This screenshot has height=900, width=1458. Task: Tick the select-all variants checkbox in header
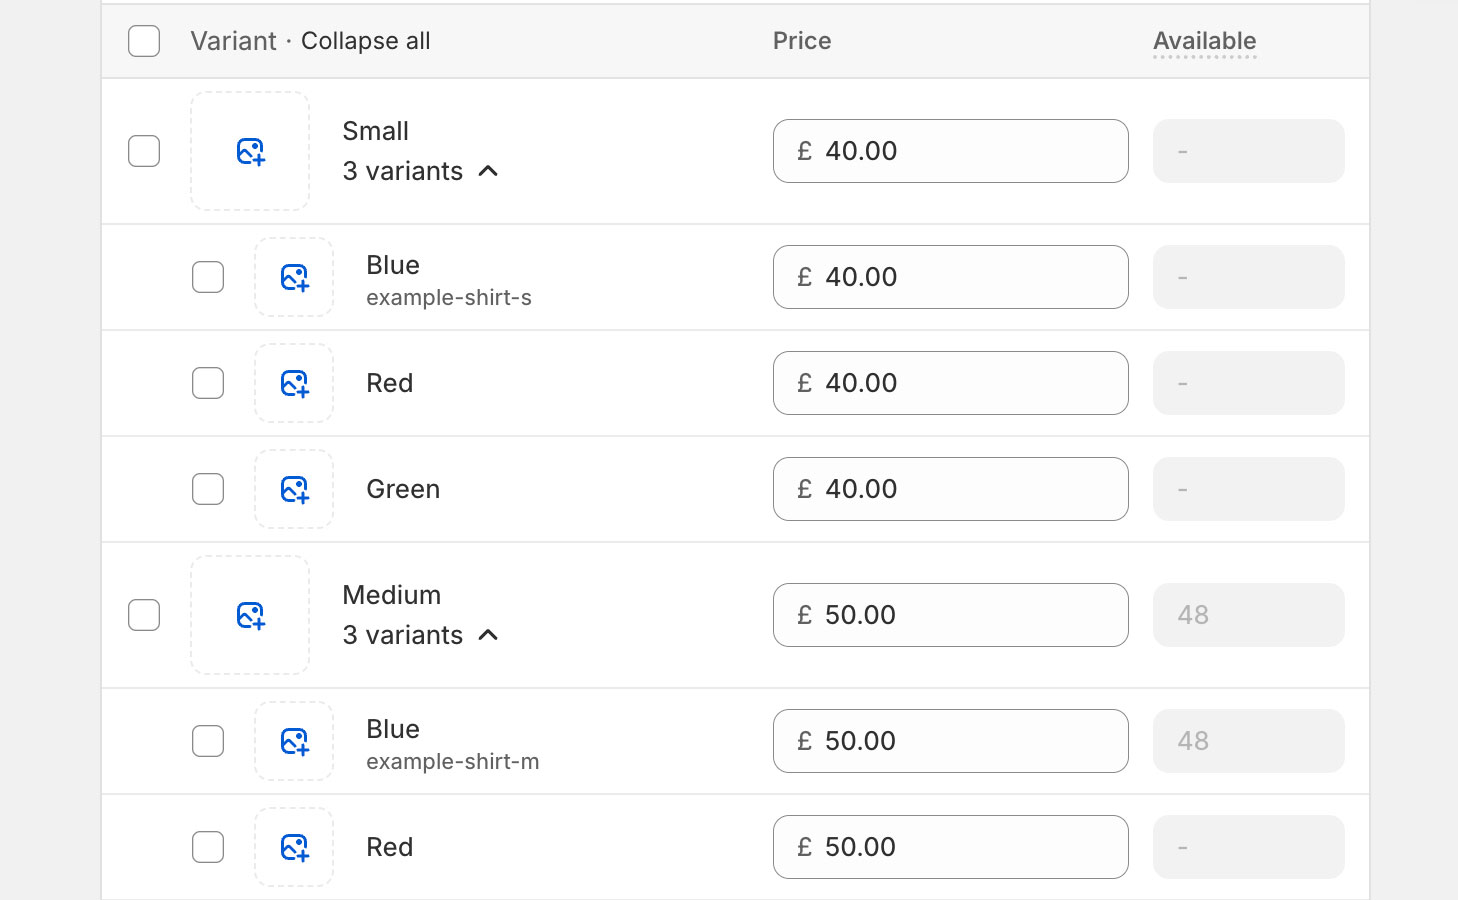coord(144,41)
